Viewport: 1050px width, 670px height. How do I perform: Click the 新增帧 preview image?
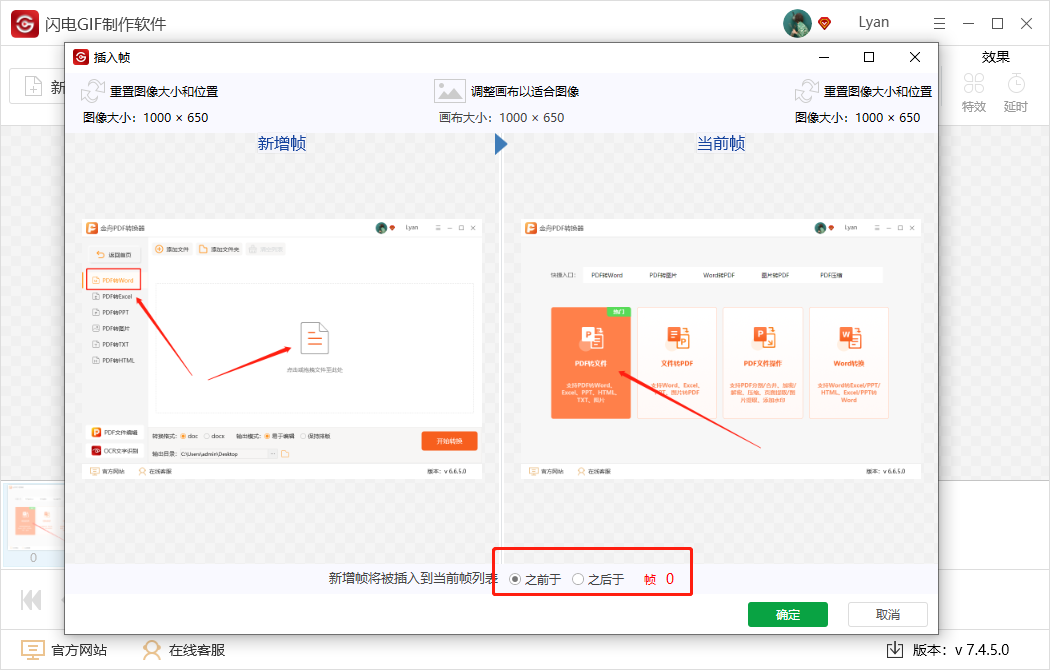click(282, 349)
